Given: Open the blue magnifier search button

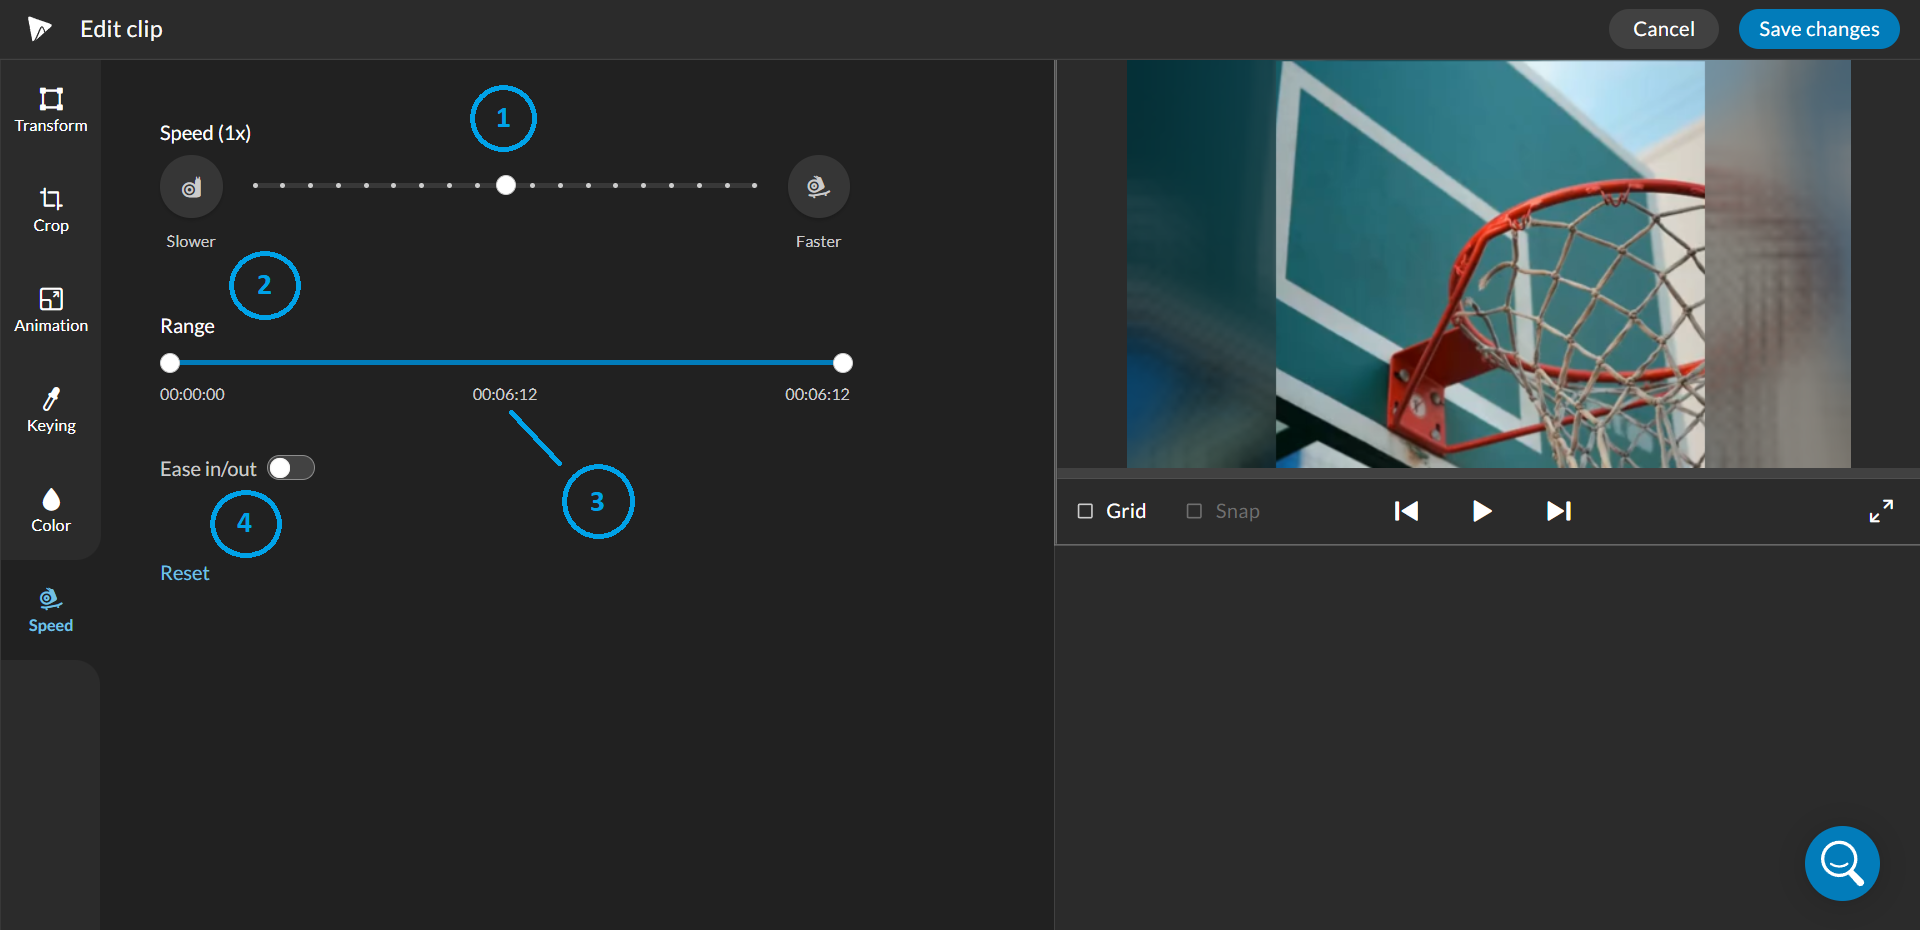Looking at the screenshot, I should (1841, 863).
